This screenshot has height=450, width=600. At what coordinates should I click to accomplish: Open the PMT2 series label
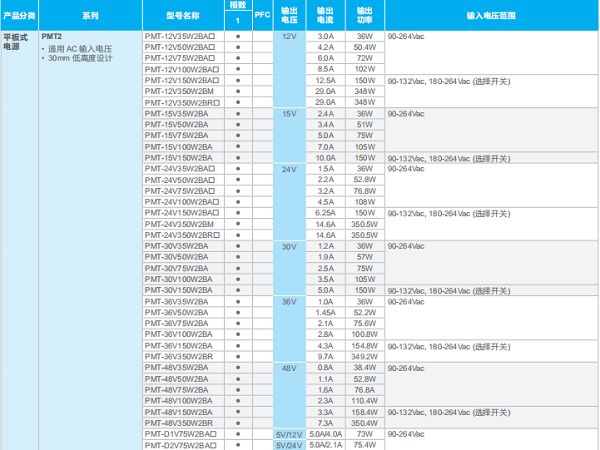coord(52,36)
